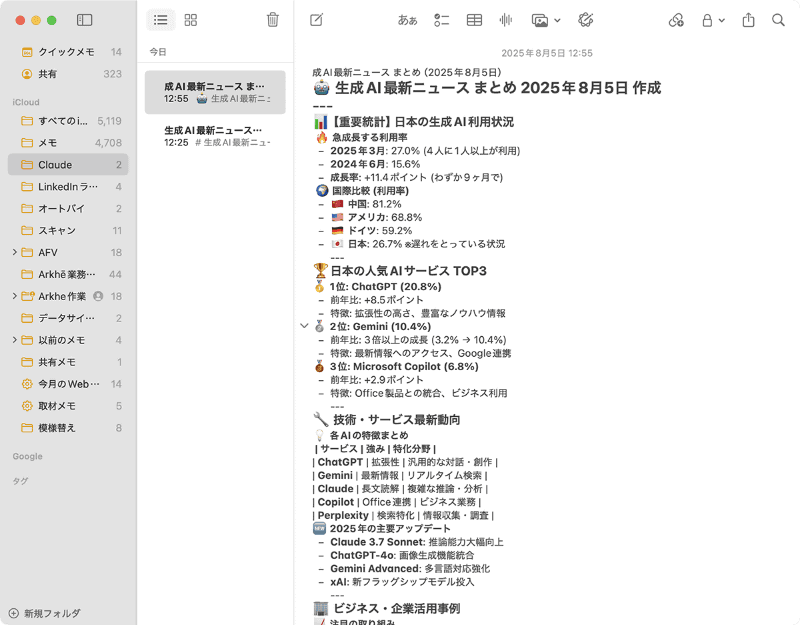Click the lock note icon
The image size is (800, 625).
(707, 20)
